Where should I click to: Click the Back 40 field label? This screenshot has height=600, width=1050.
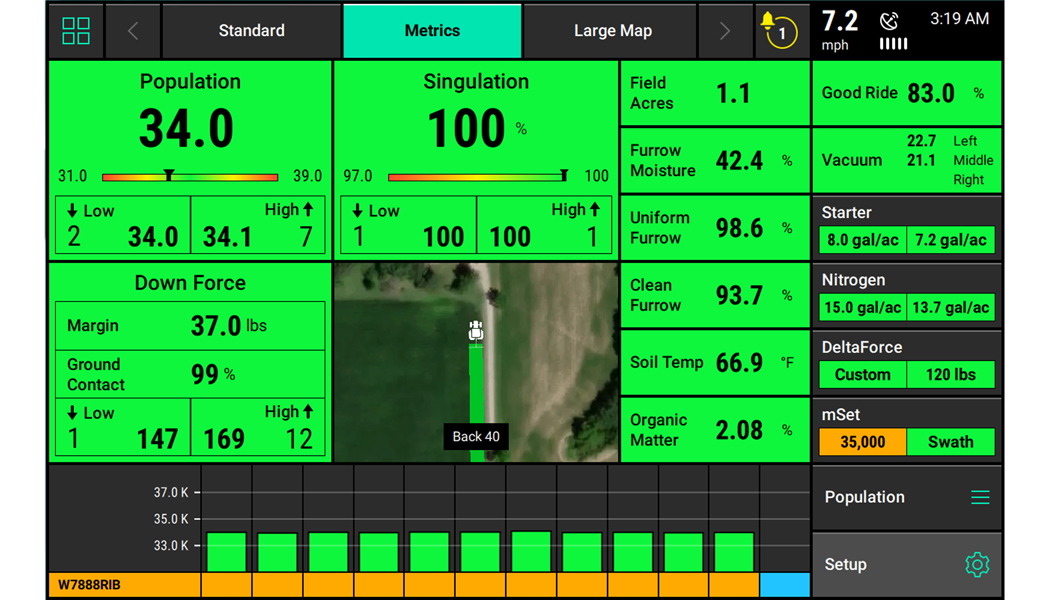pos(476,437)
